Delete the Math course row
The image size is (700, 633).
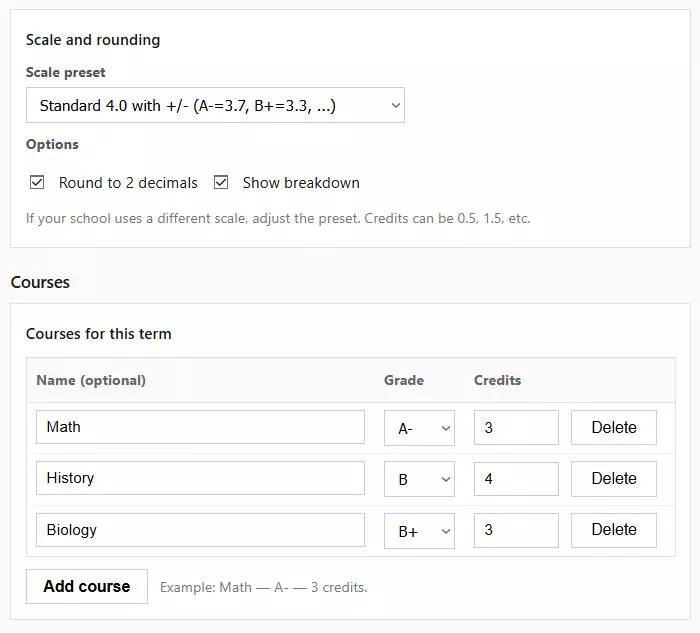614,428
